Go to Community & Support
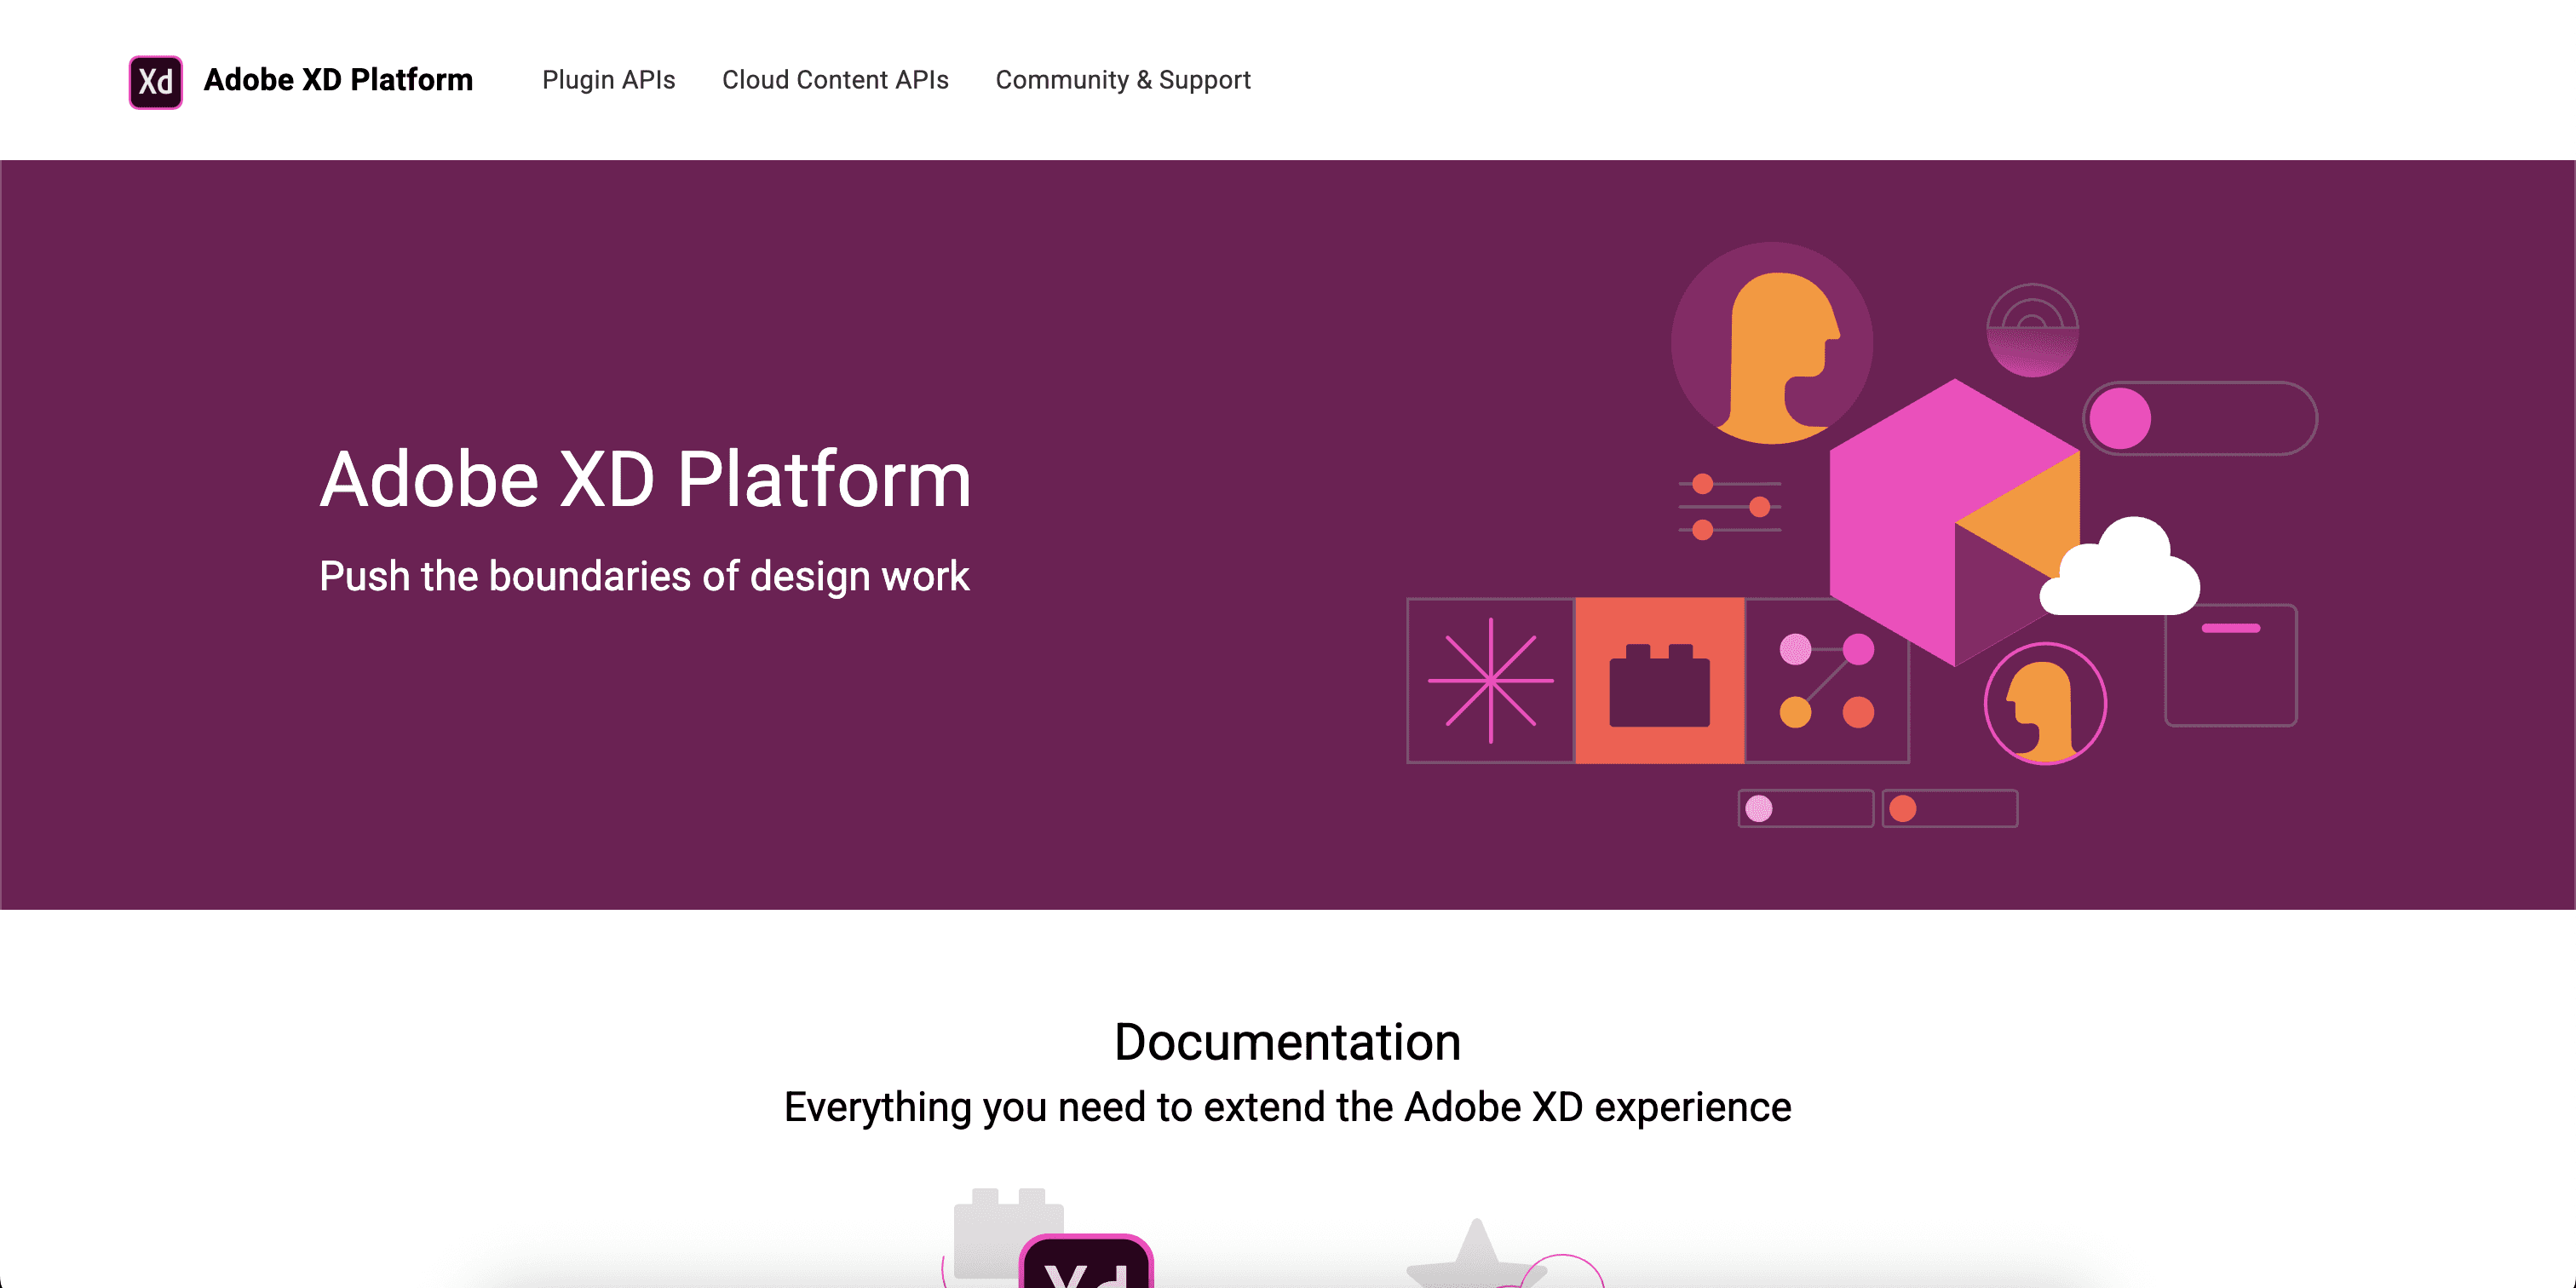The image size is (2576, 1288). coord(1122,80)
